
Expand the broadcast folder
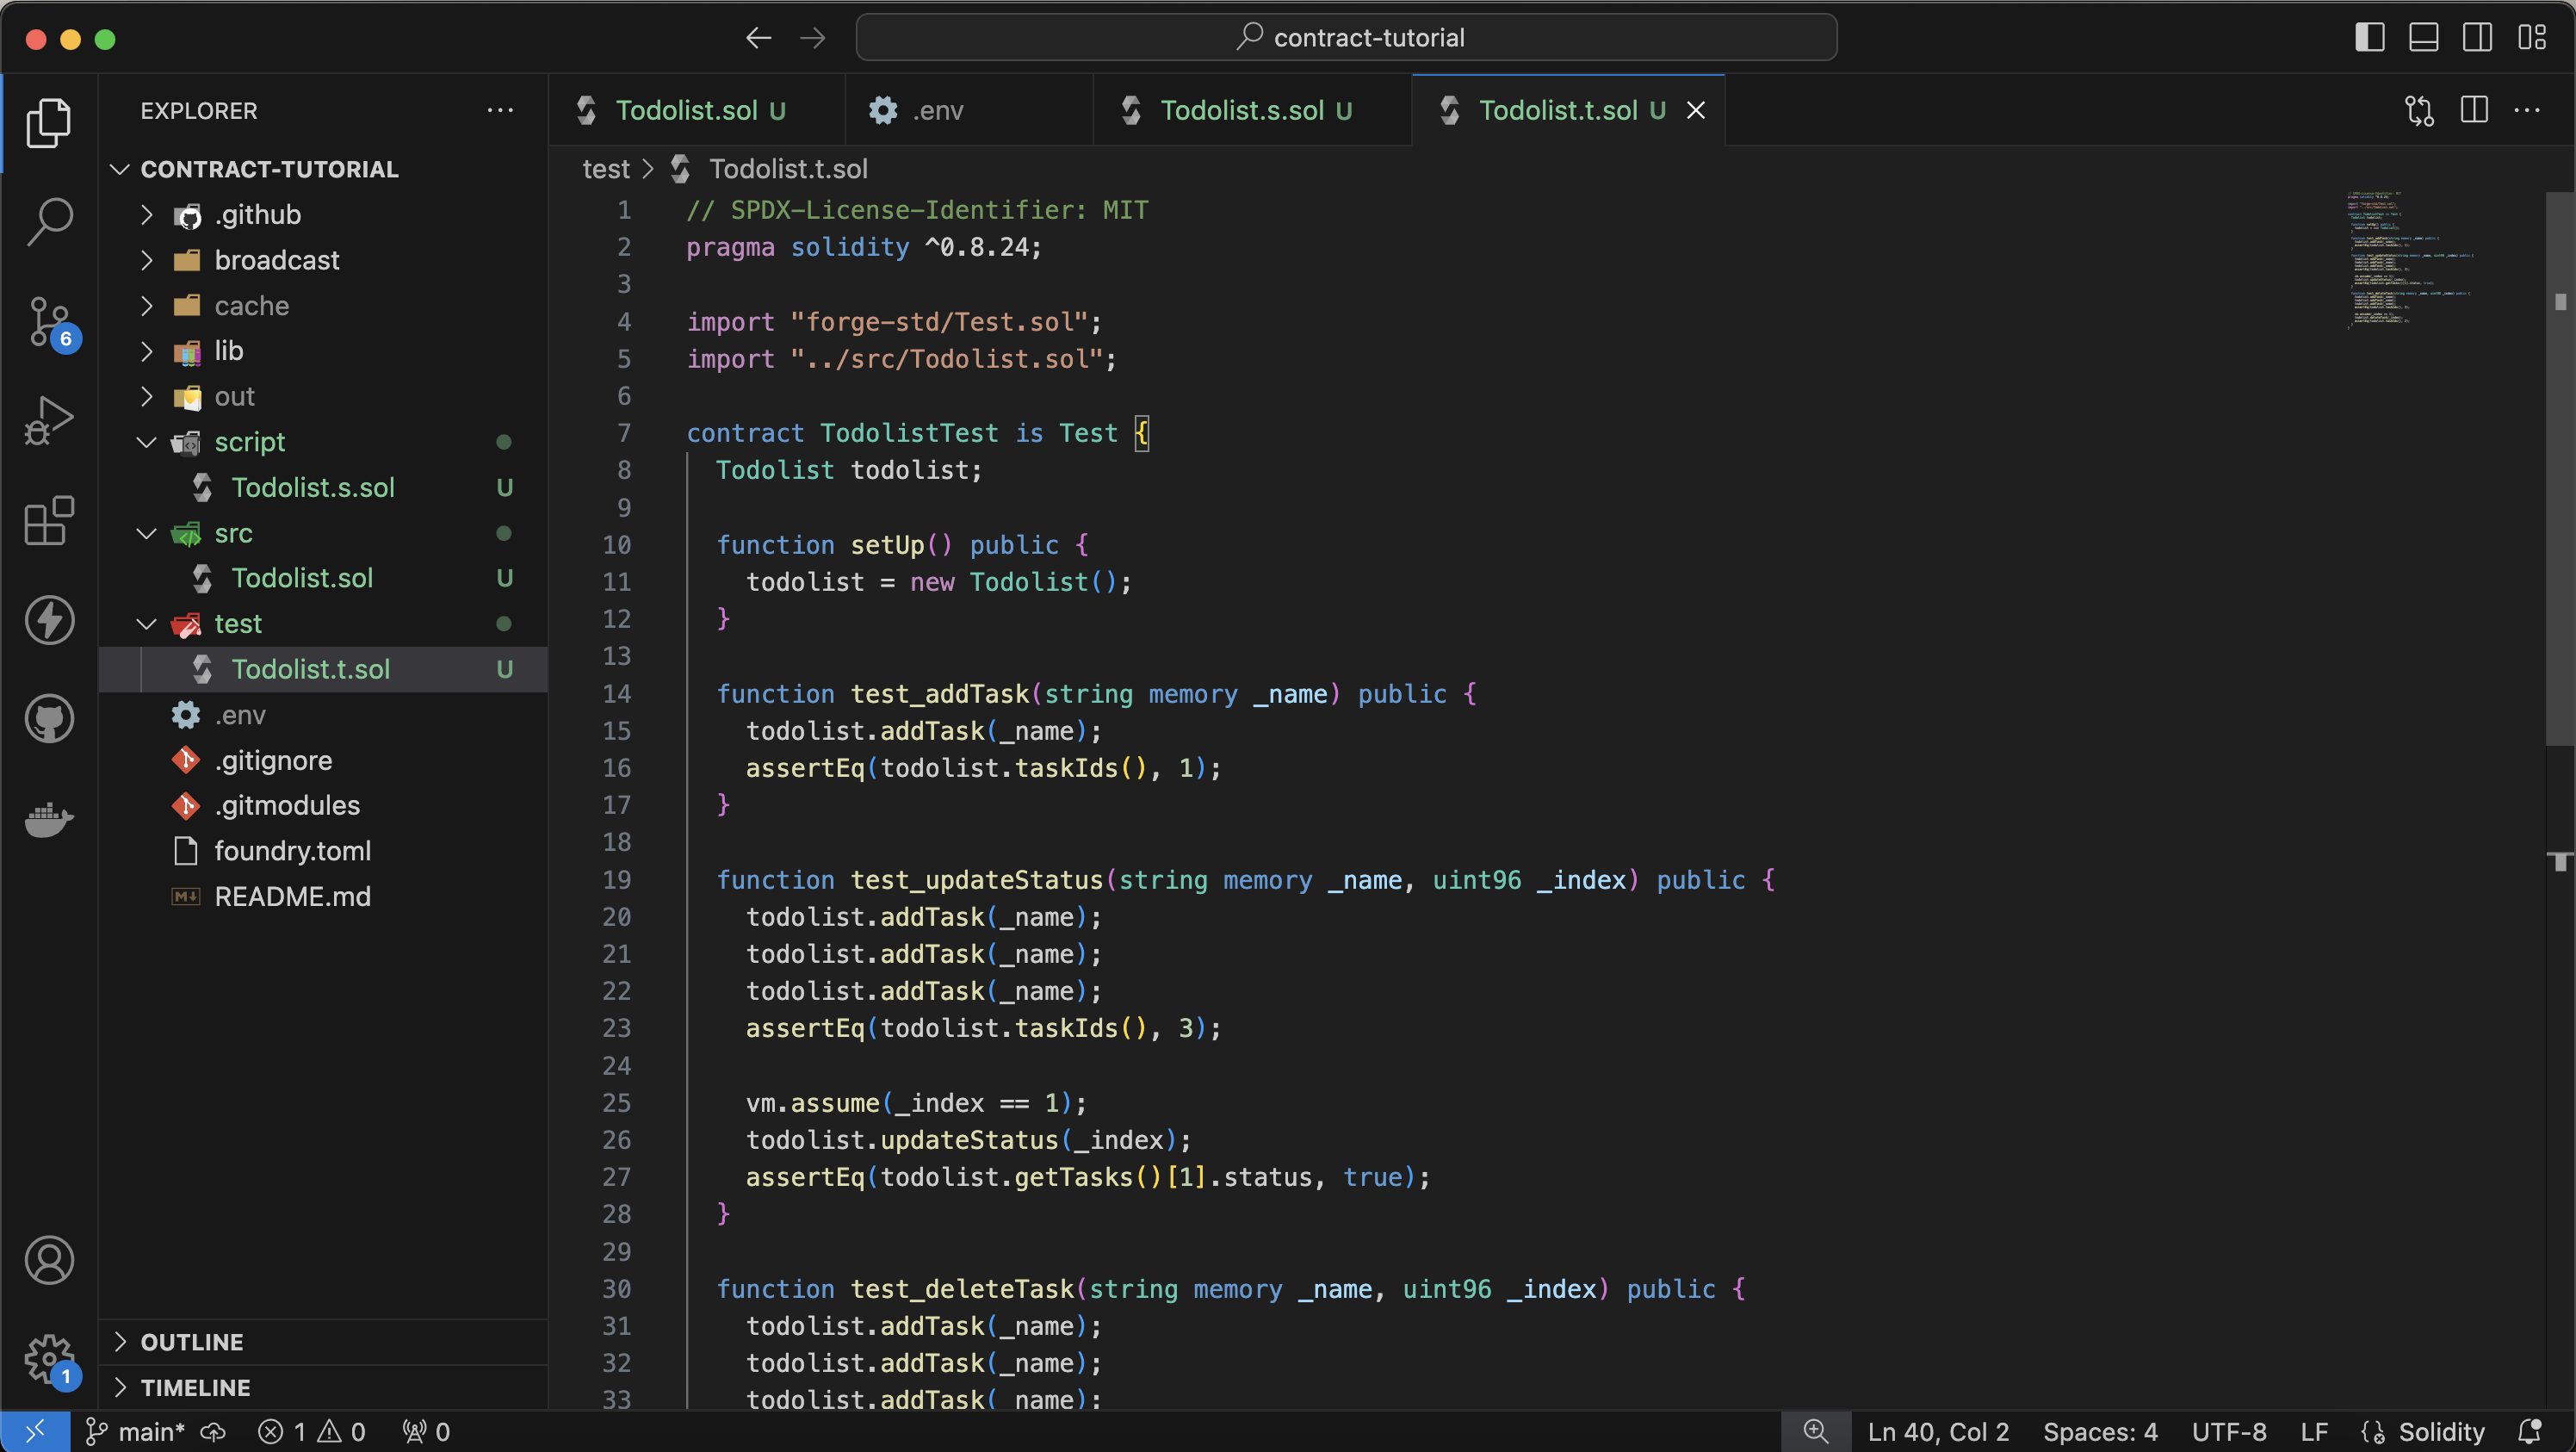[276, 260]
